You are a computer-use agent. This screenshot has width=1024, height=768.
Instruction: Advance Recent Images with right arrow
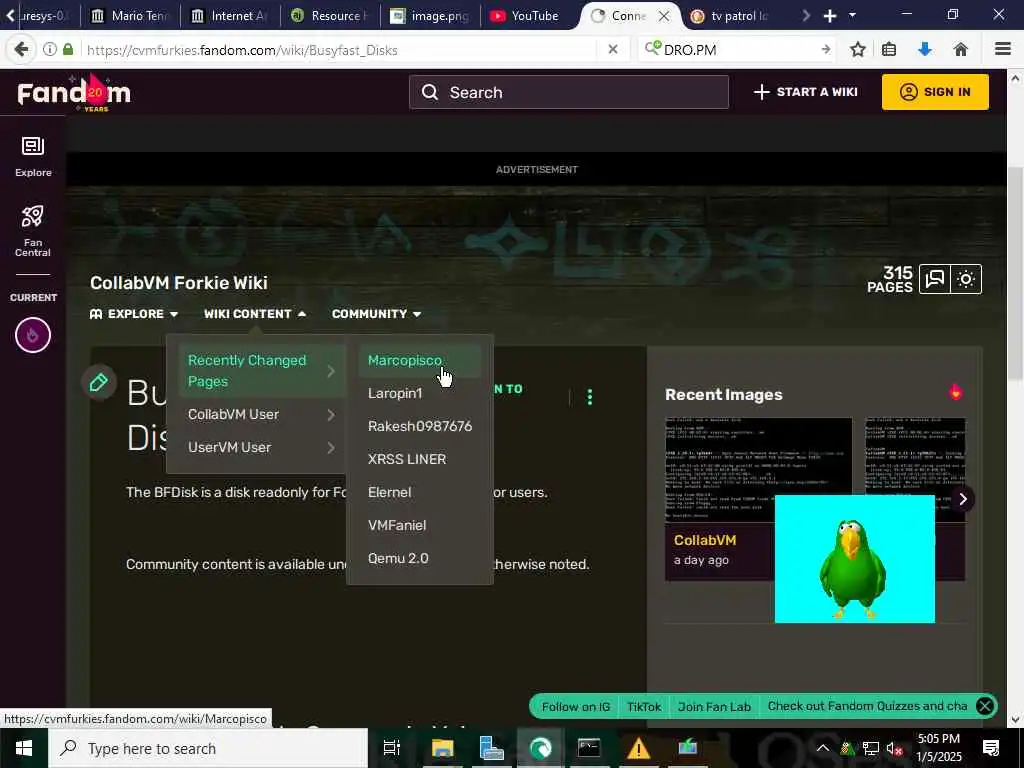click(963, 499)
